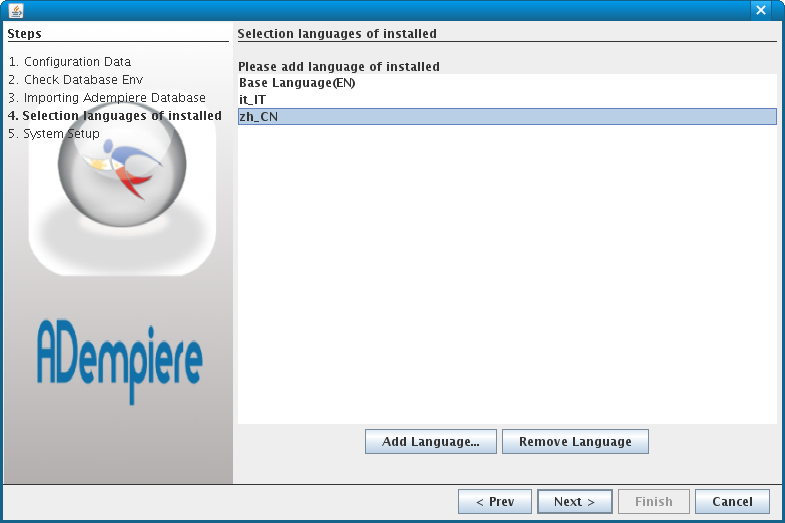Viewport: 785px width, 523px height.
Task: Click the disabled Finish button
Action: [x=654, y=501]
